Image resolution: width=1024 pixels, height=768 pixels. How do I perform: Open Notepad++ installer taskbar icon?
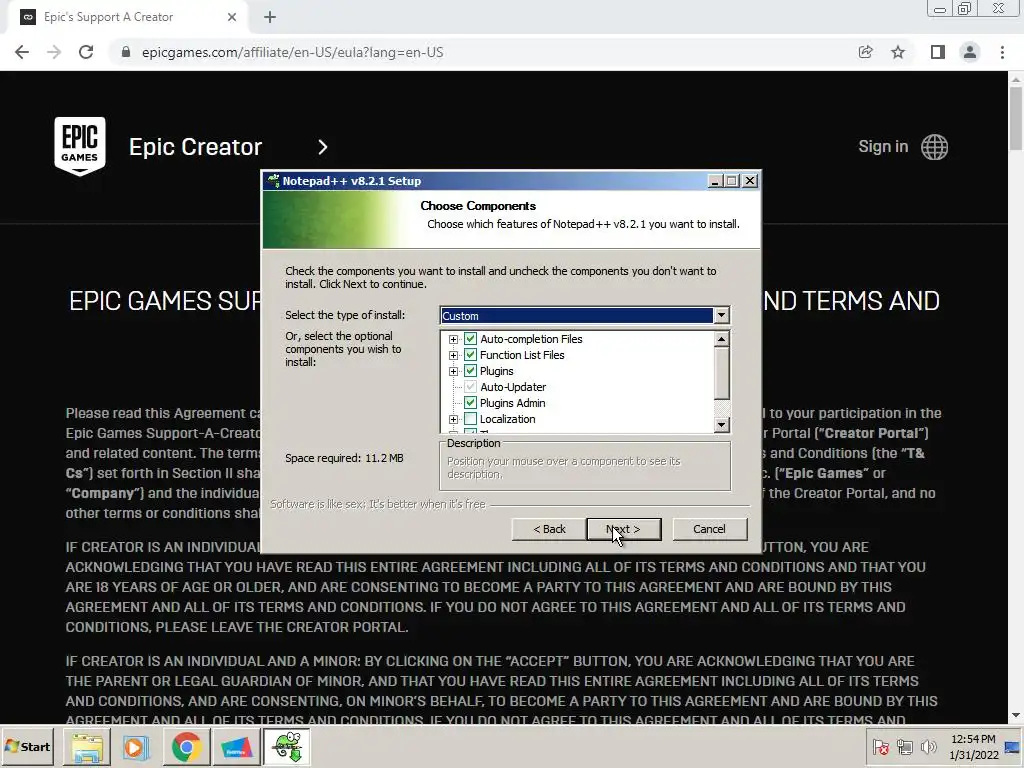[x=286, y=746]
